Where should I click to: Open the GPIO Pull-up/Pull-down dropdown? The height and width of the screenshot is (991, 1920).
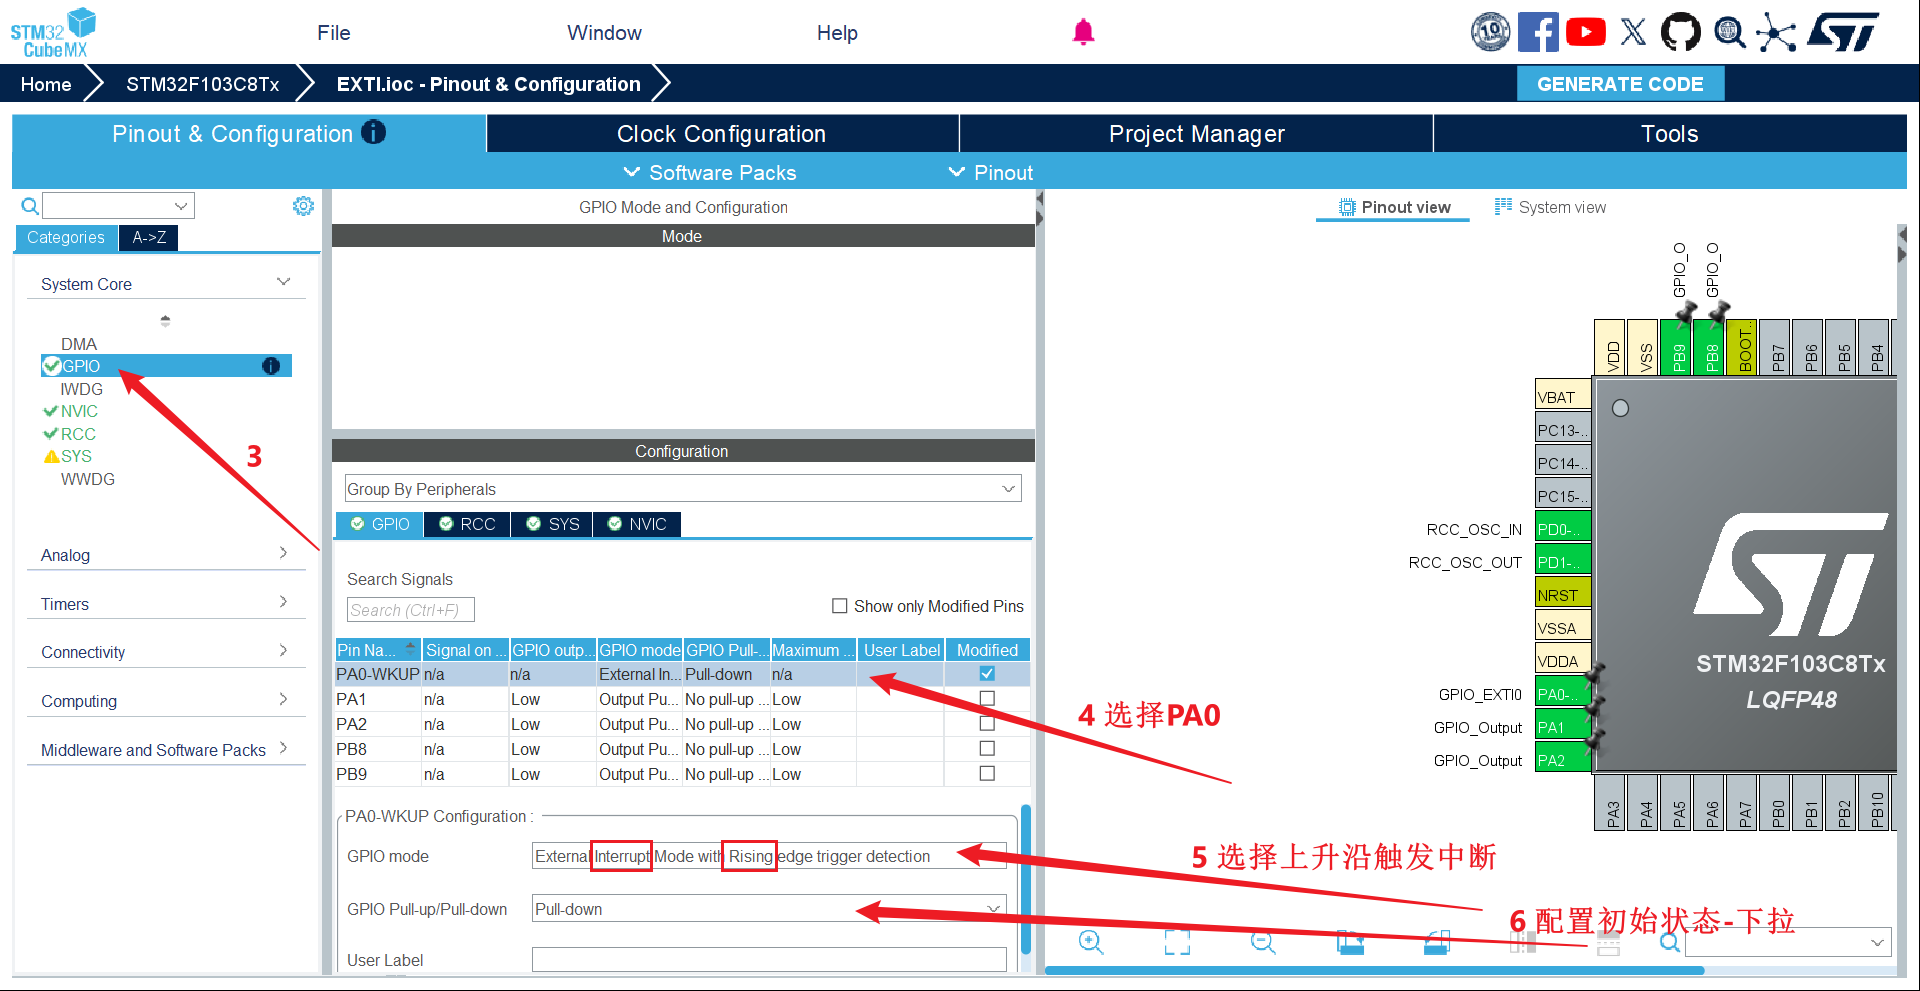click(769, 909)
